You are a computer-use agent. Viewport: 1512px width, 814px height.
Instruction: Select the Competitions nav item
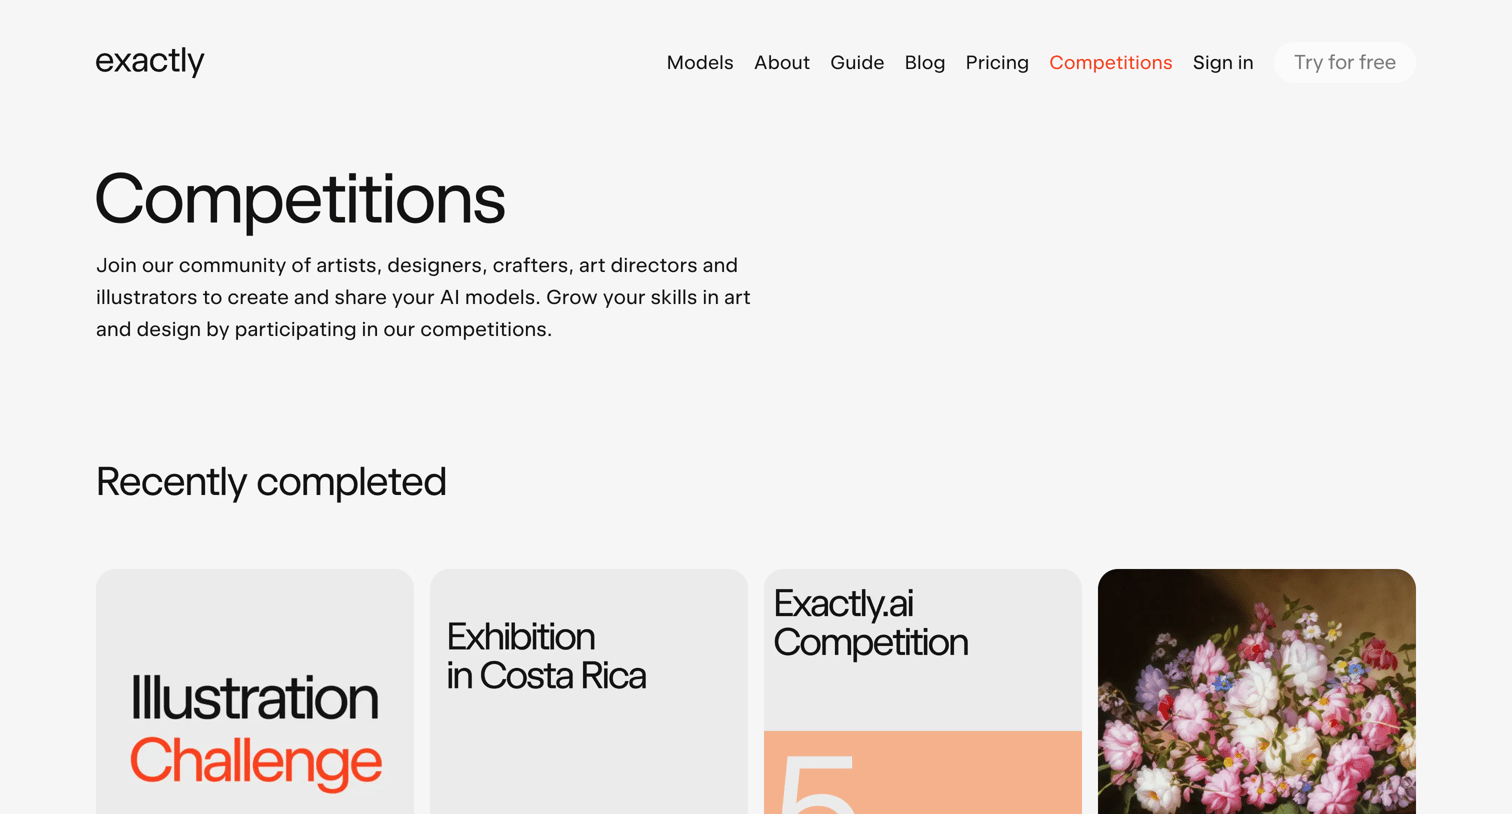pos(1111,62)
